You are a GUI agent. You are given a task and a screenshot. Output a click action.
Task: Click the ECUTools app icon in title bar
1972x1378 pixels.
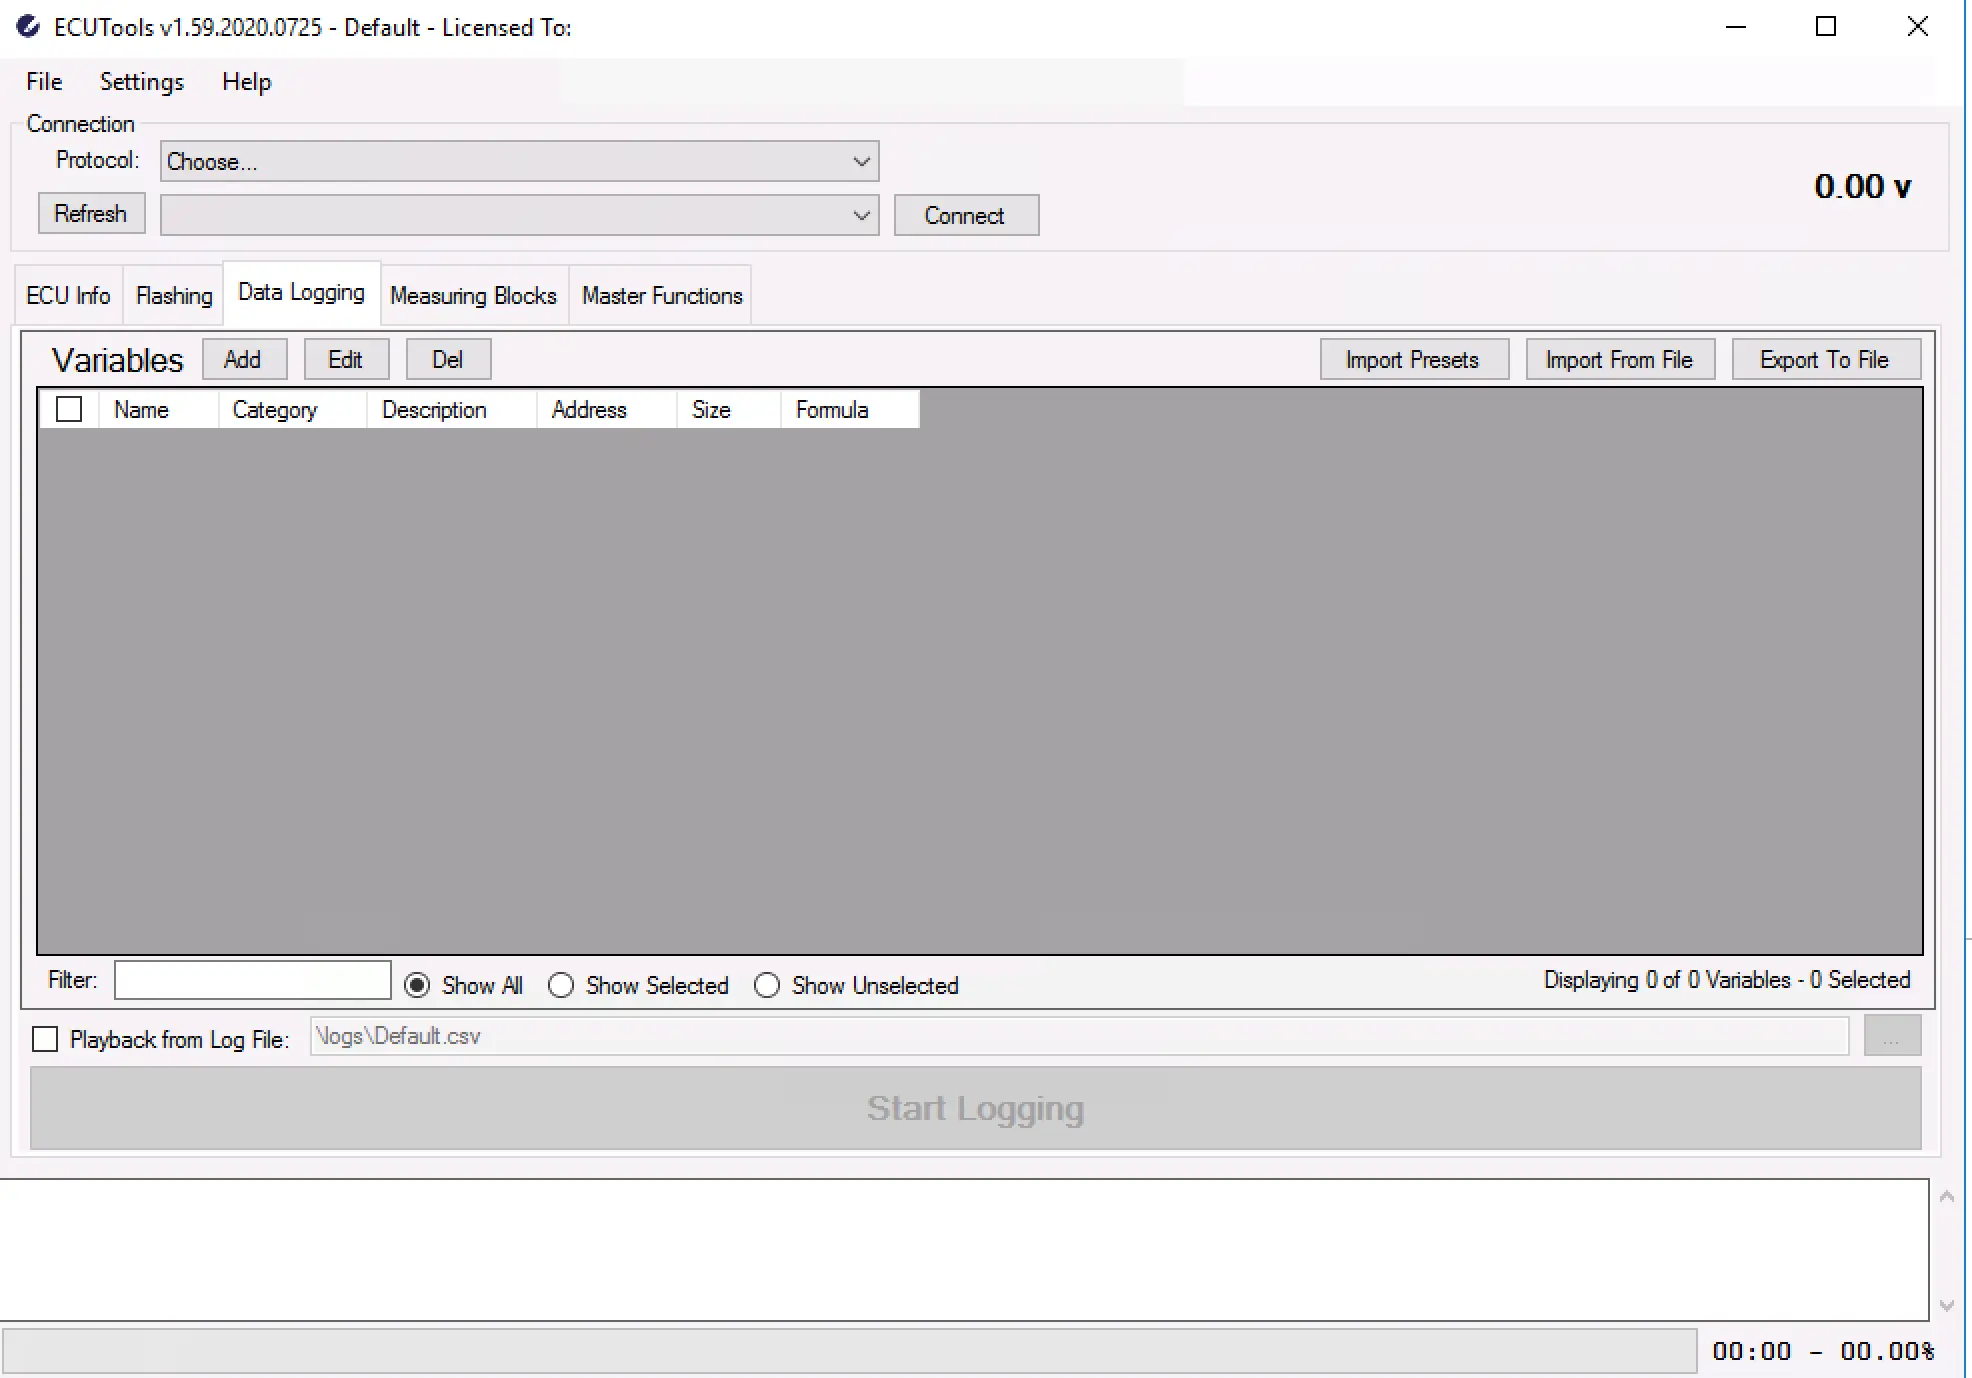28,27
